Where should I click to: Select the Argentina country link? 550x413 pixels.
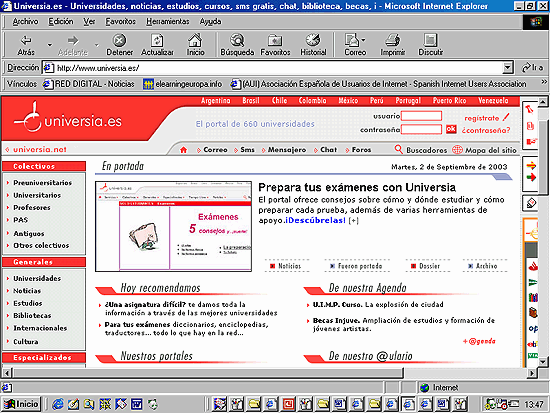coord(215,101)
